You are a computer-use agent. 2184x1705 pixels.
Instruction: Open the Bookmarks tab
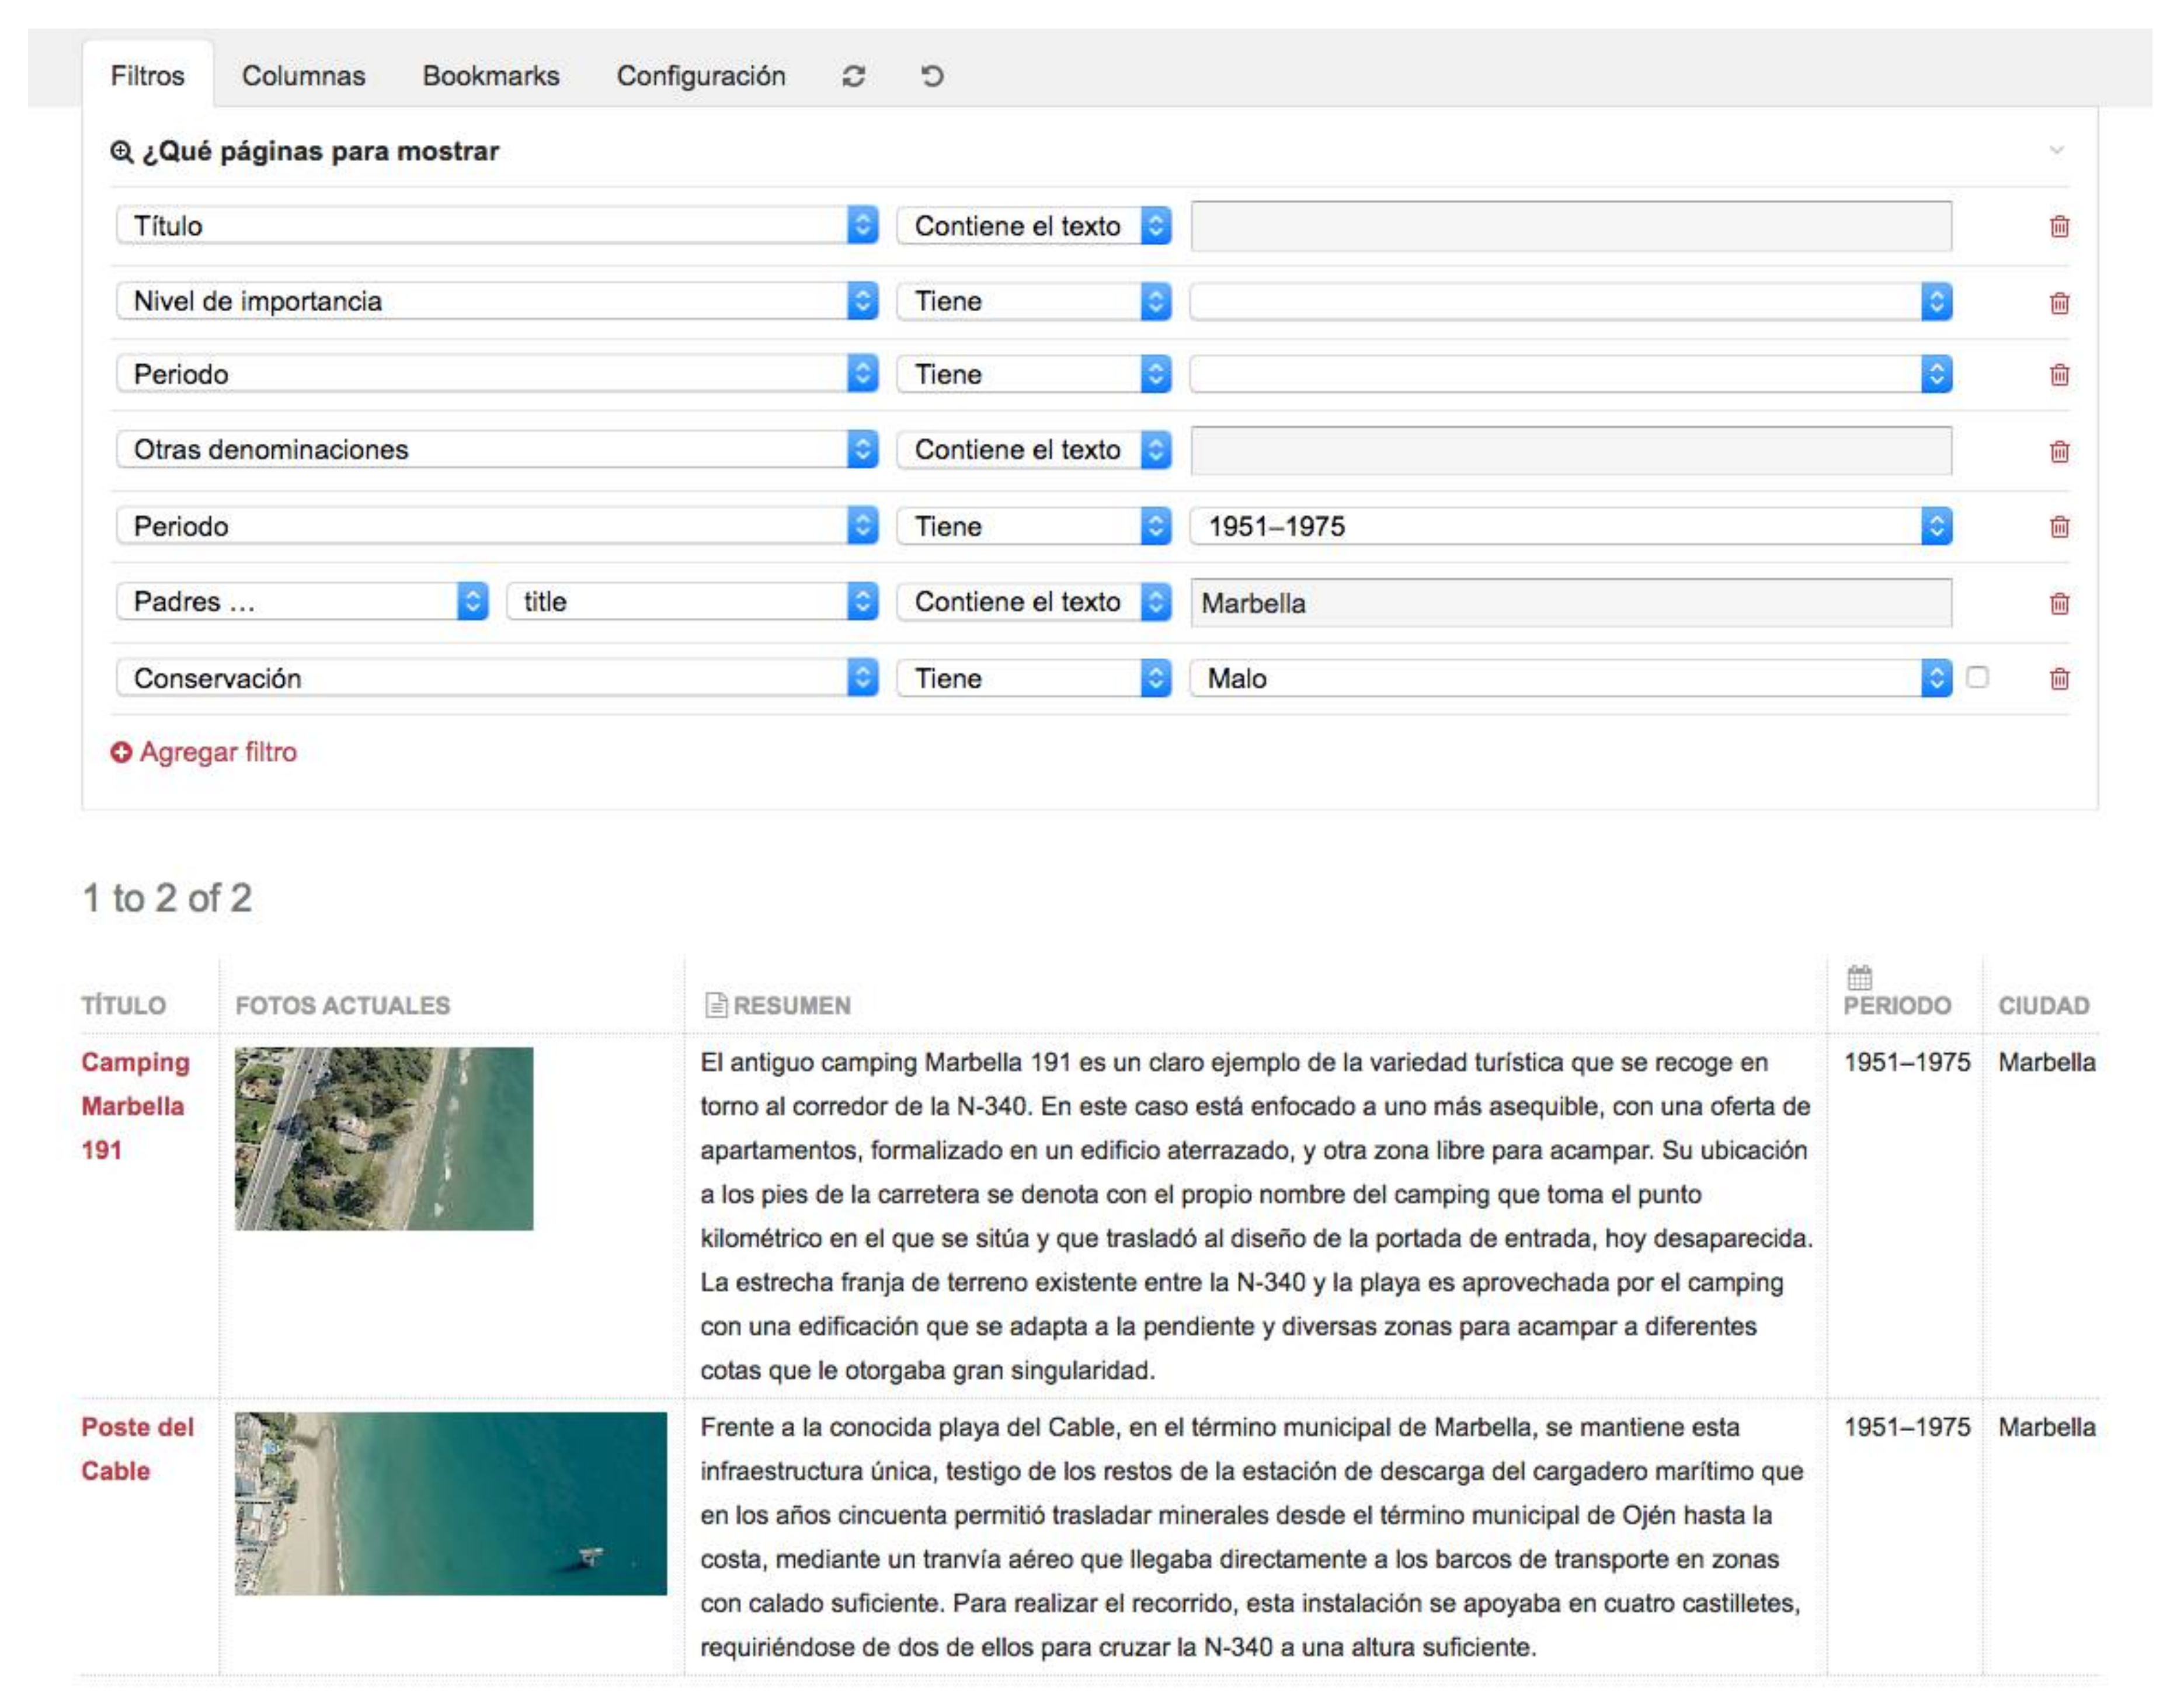click(490, 76)
